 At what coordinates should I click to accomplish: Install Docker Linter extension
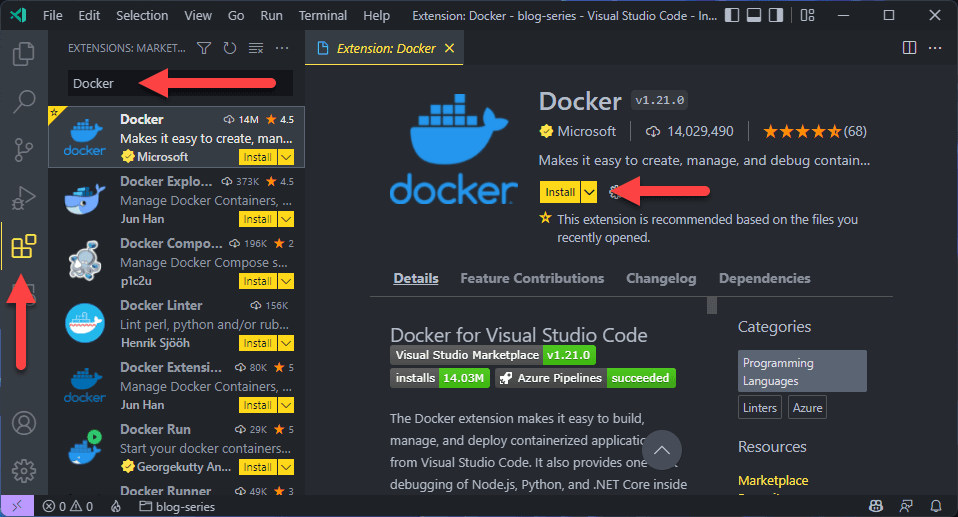pyautogui.click(x=258, y=343)
